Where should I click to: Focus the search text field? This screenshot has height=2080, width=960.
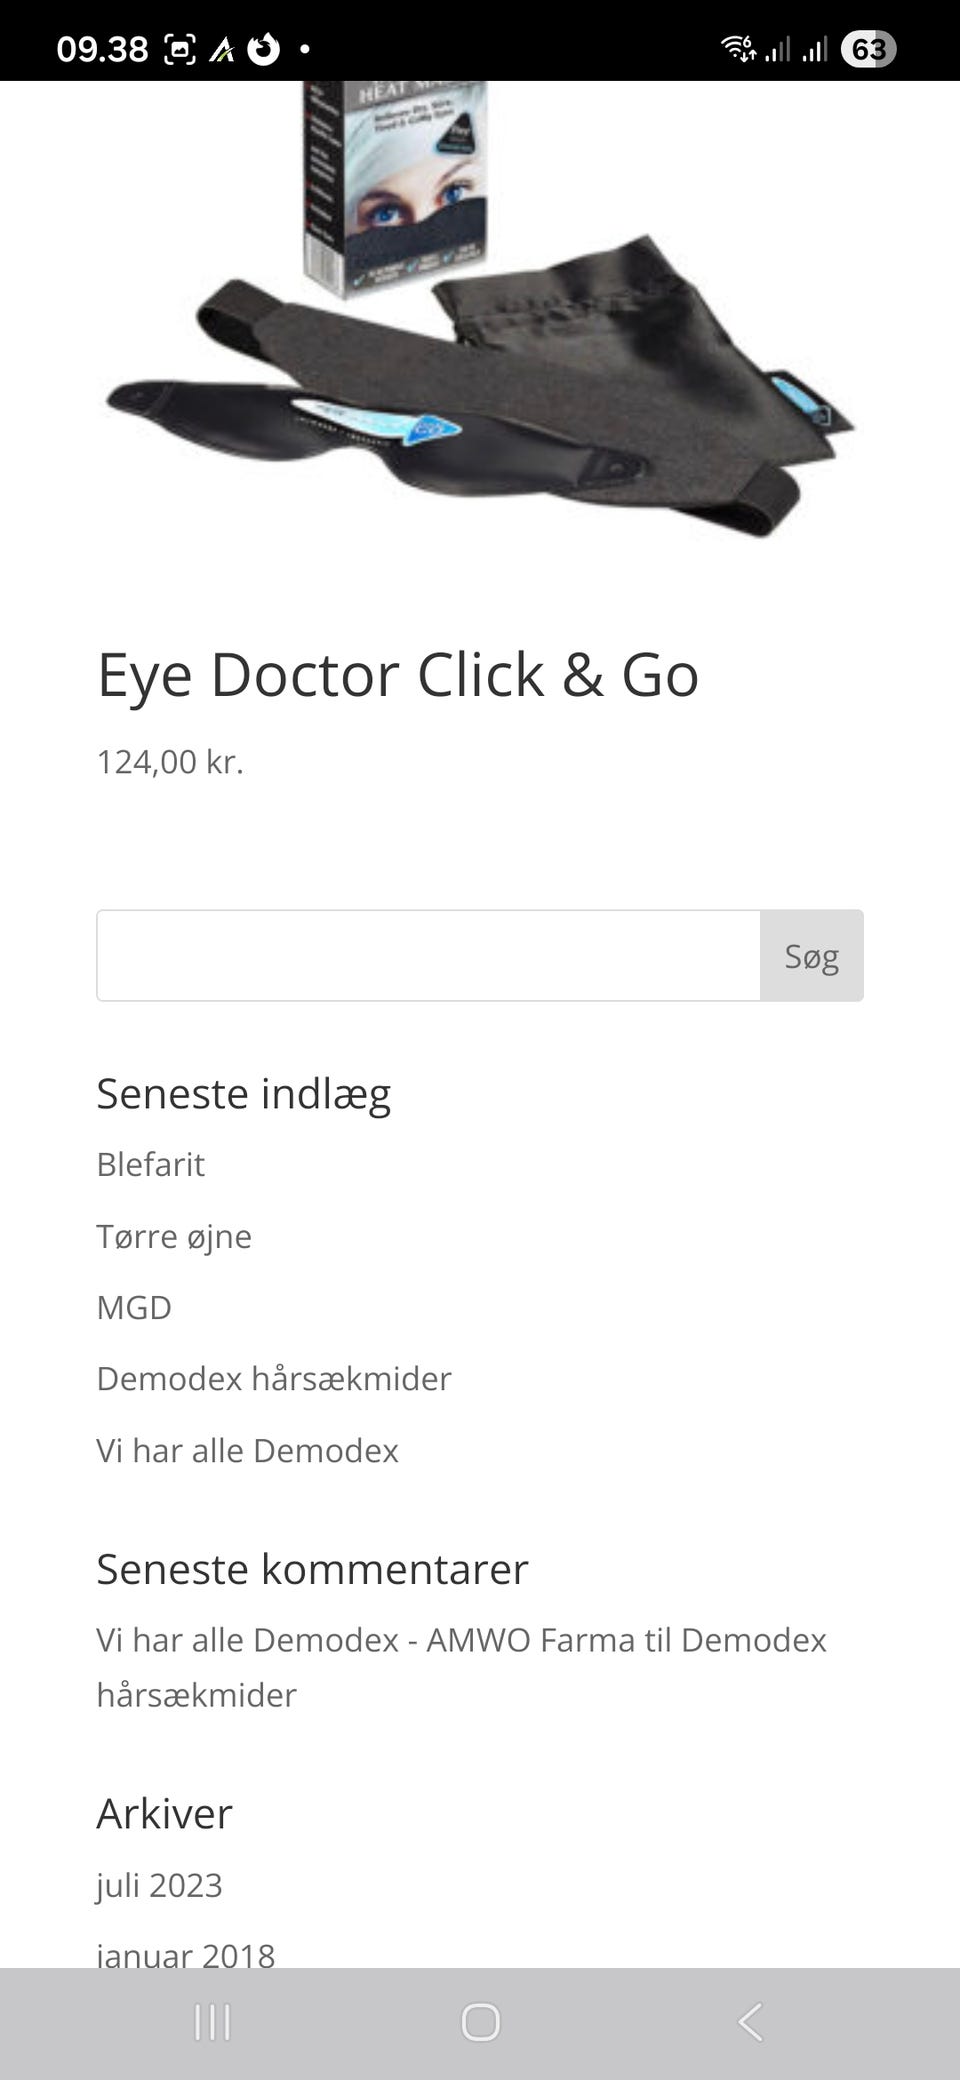click(x=428, y=956)
